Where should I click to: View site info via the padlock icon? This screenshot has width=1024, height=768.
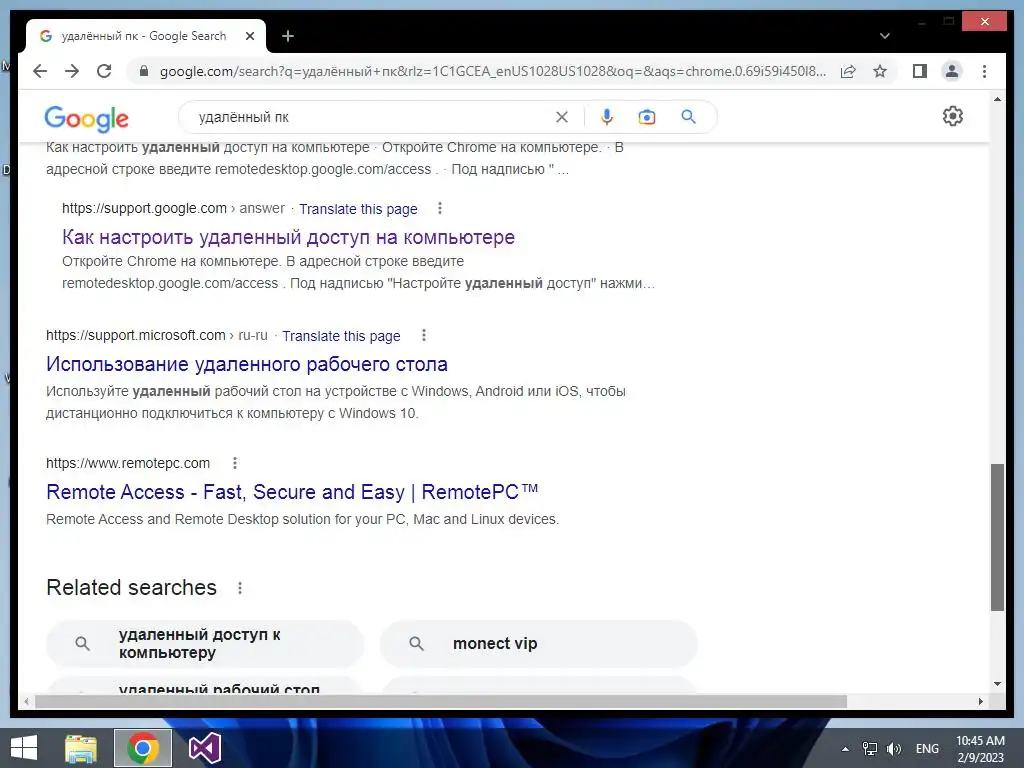tap(144, 71)
